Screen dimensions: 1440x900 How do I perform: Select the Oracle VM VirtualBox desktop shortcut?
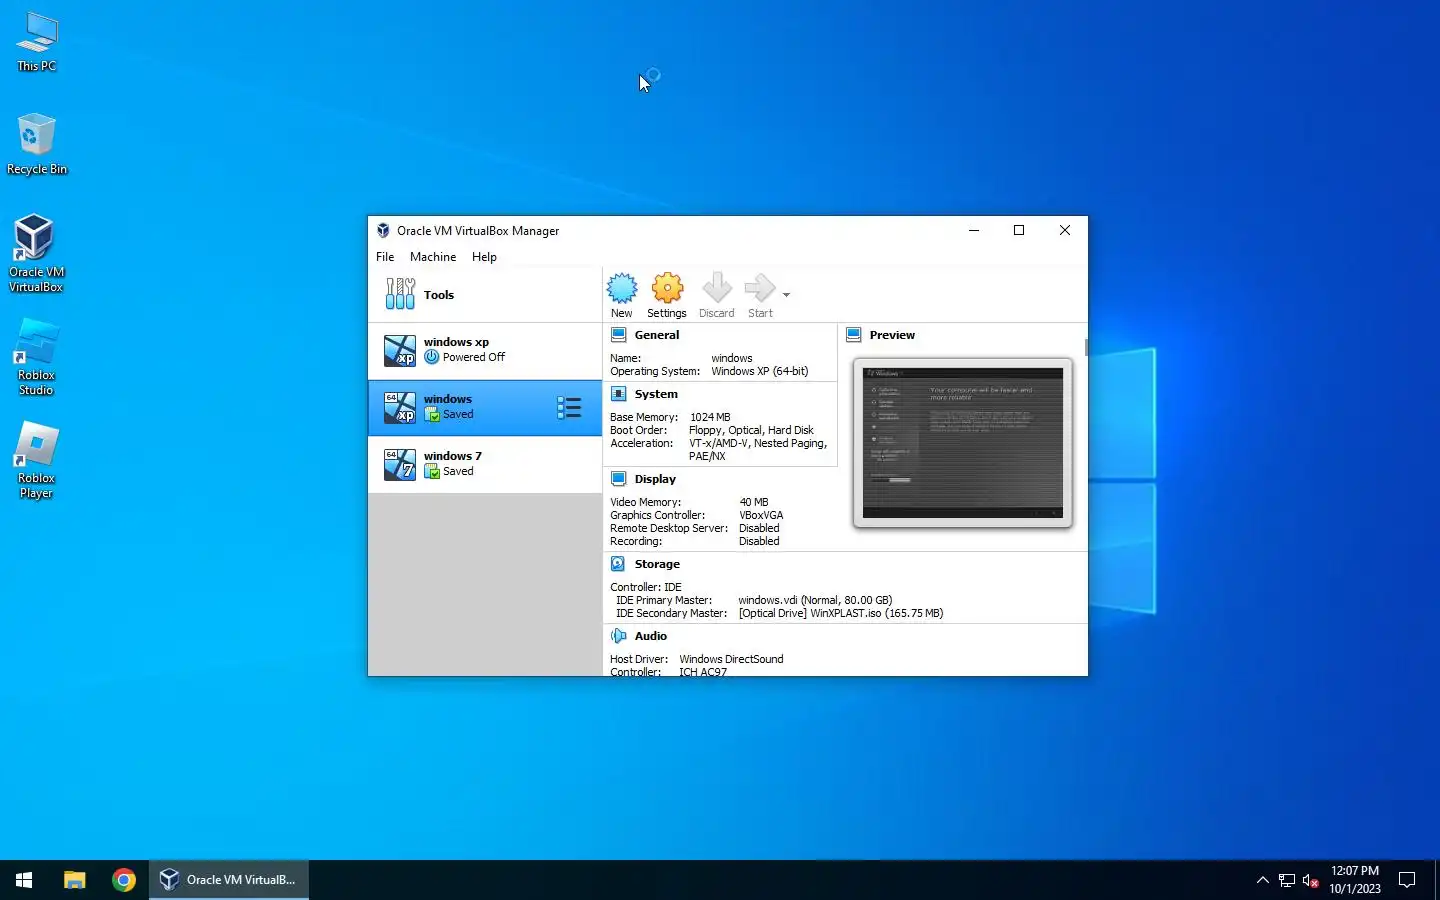click(37, 254)
